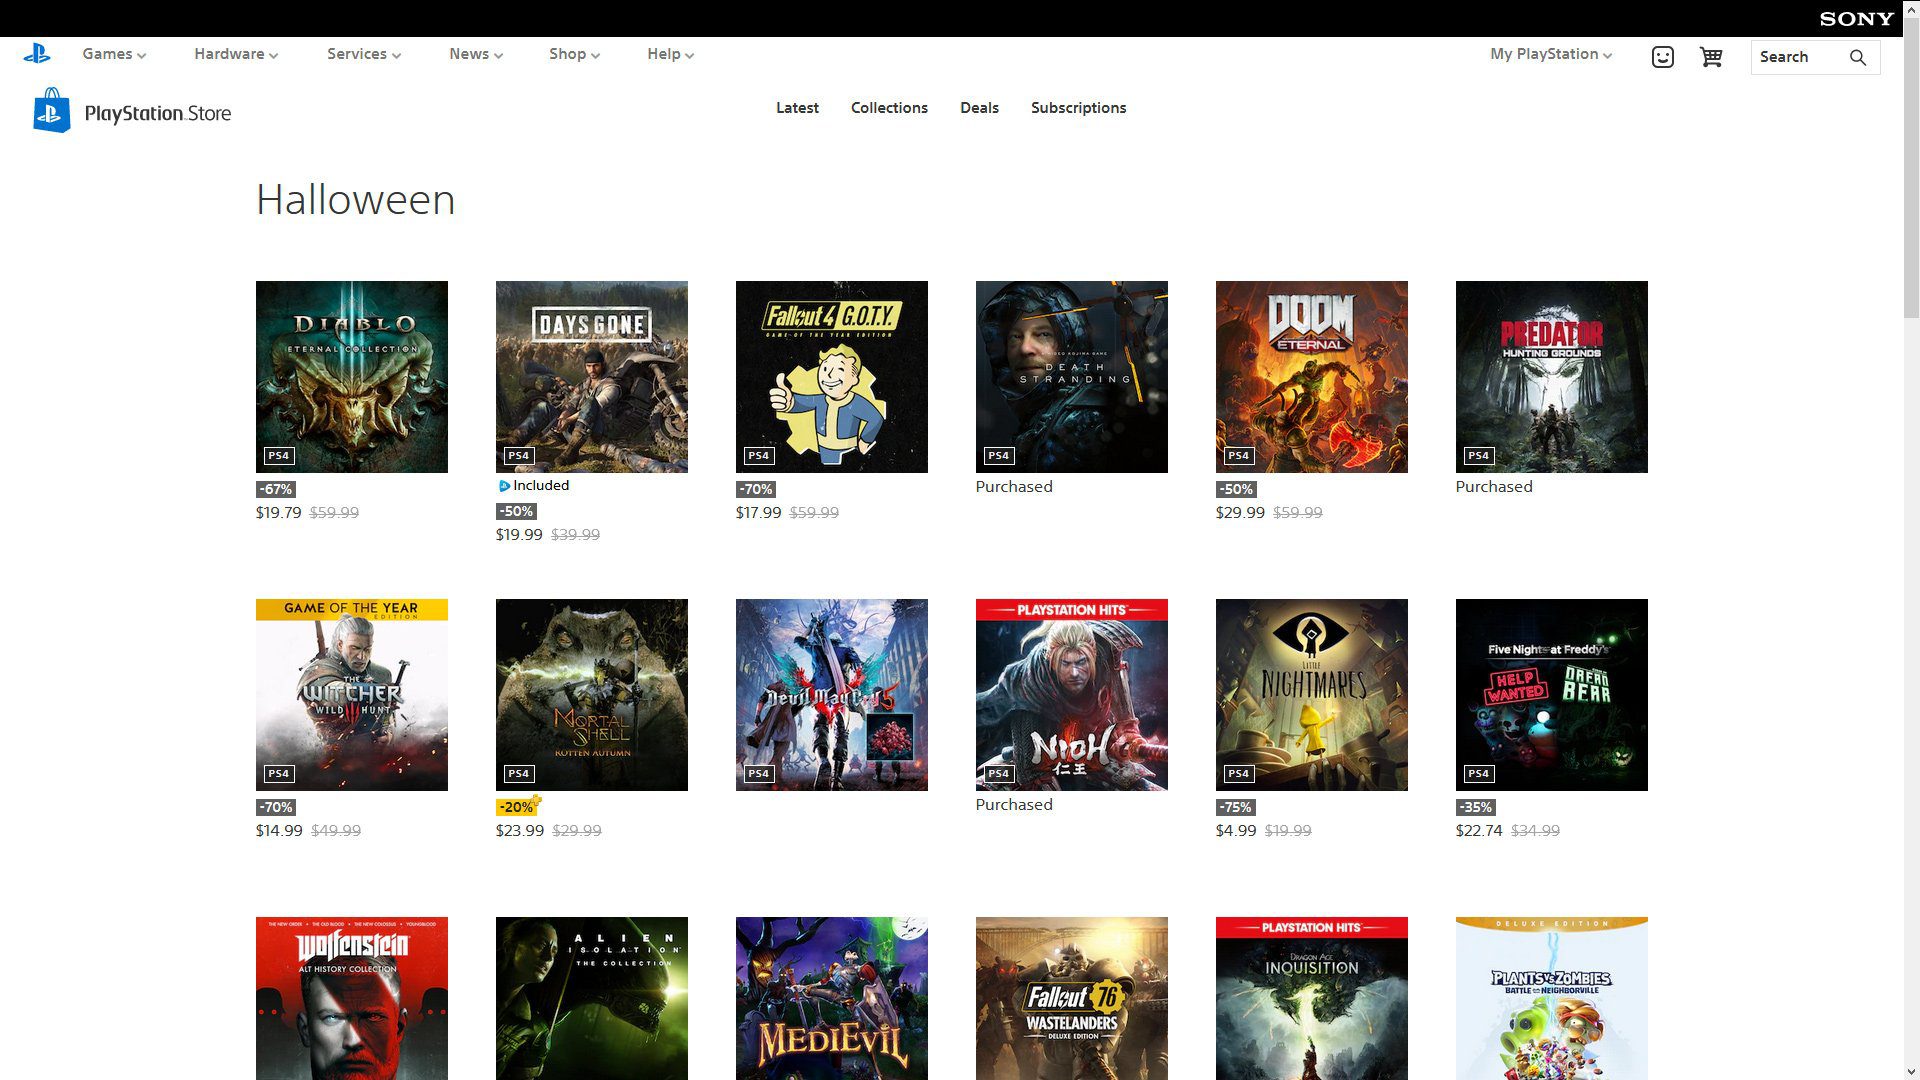Open Five Nights at Freddy's Help Wanted cover
Viewport: 1920px width, 1080px height.
[1552, 695]
